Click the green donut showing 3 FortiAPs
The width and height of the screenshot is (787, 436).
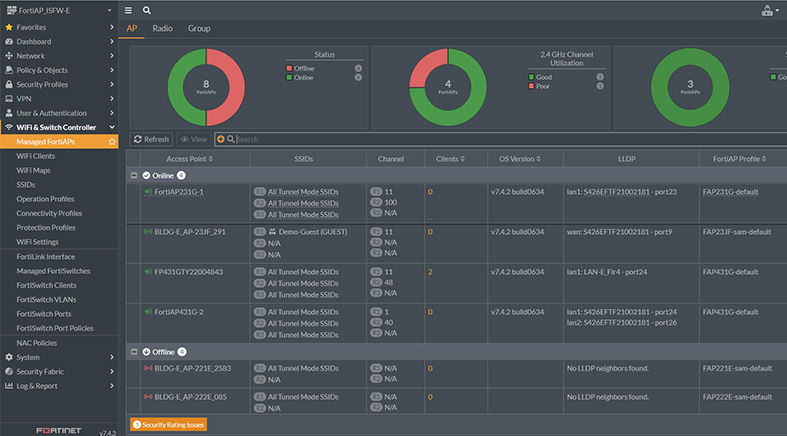(690, 87)
